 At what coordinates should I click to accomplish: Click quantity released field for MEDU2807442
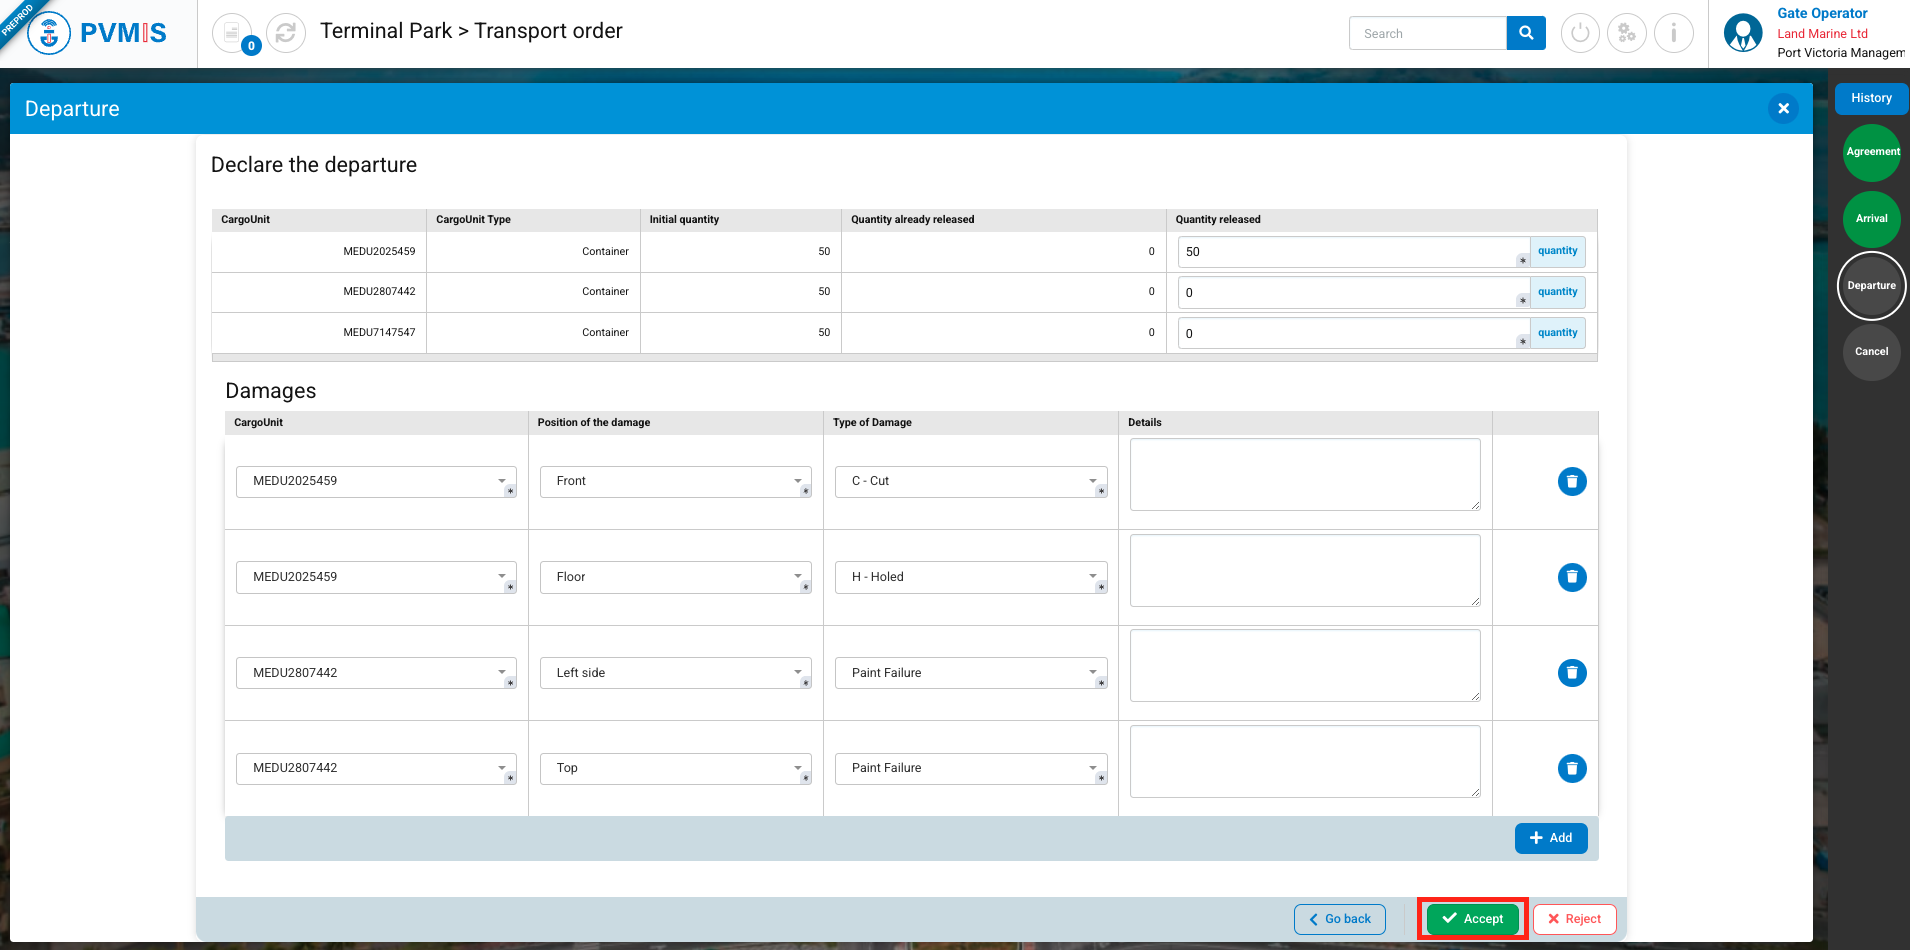coord(1350,293)
